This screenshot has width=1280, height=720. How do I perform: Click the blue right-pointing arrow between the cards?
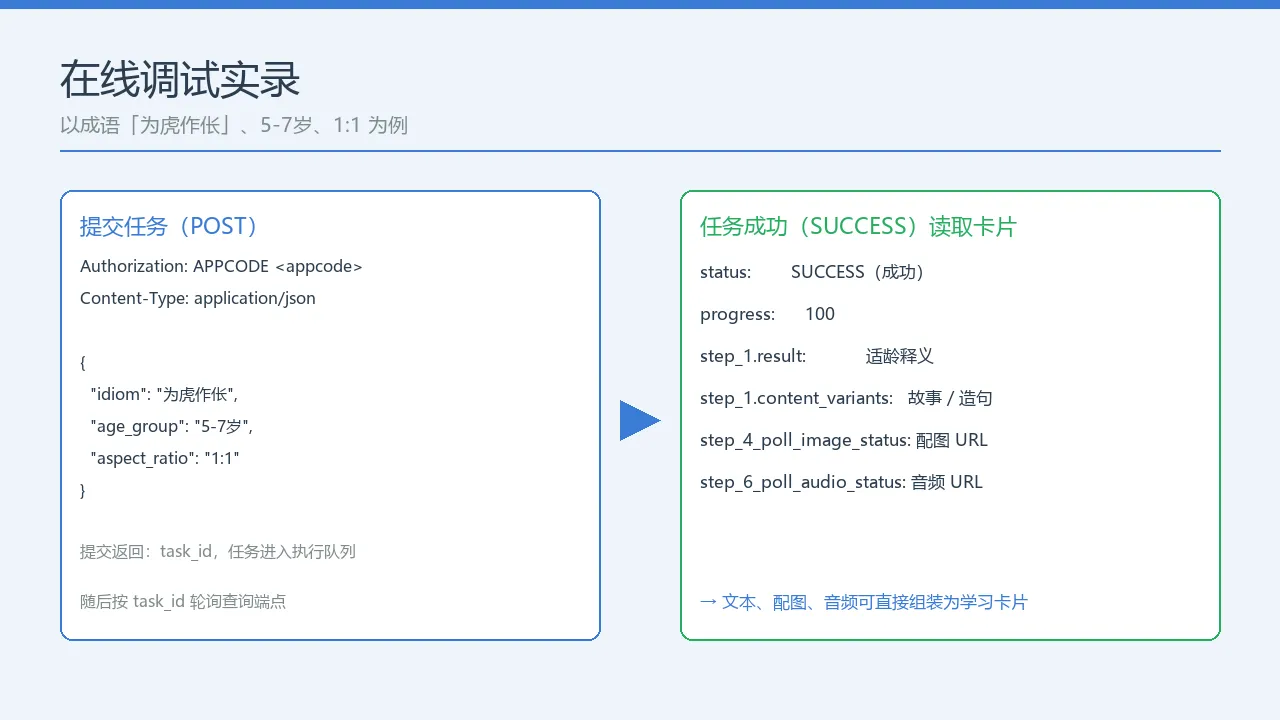pos(640,420)
